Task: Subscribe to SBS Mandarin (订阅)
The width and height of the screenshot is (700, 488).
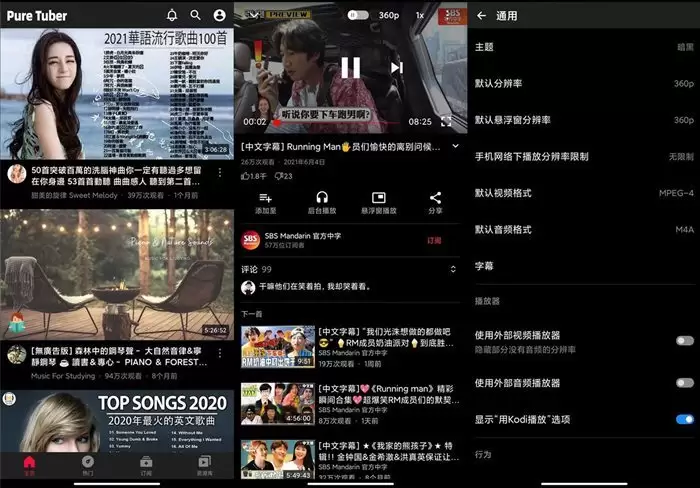Action: tap(434, 241)
